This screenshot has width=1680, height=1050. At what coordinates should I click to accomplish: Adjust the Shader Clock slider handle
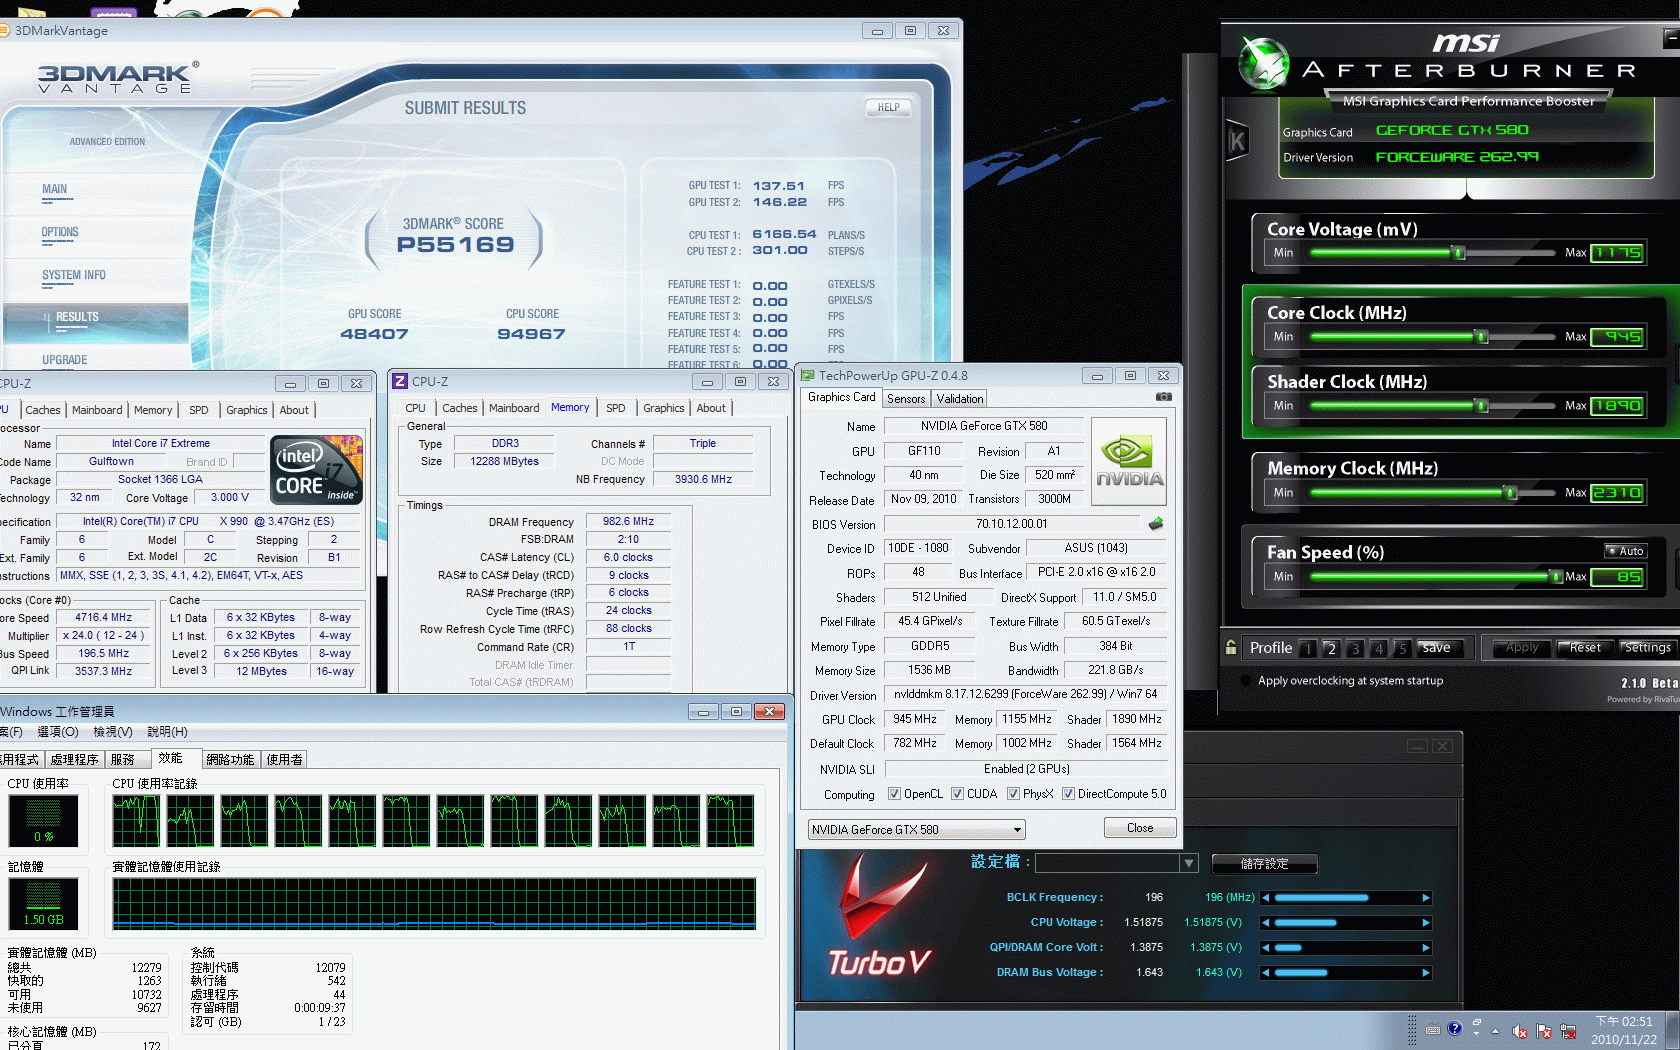1483,406
